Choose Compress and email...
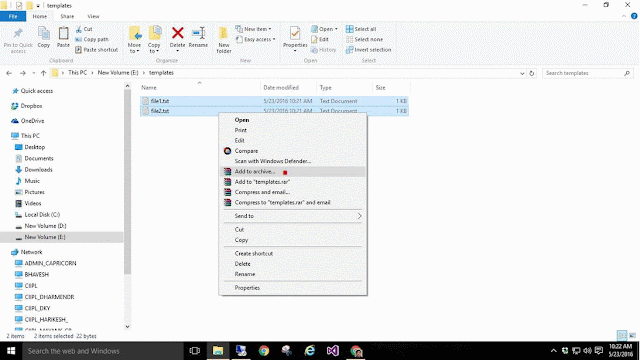Image resolution: width=640 pixels, height=360 pixels. coord(293,192)
